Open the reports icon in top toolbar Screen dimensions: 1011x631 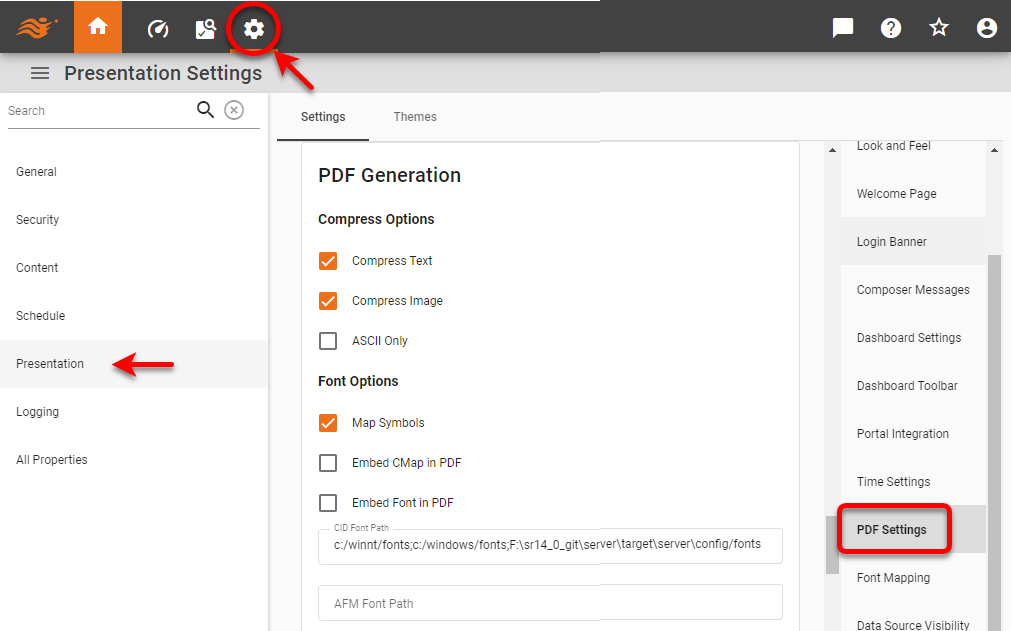pyautogui.click(x=205, y=27)
